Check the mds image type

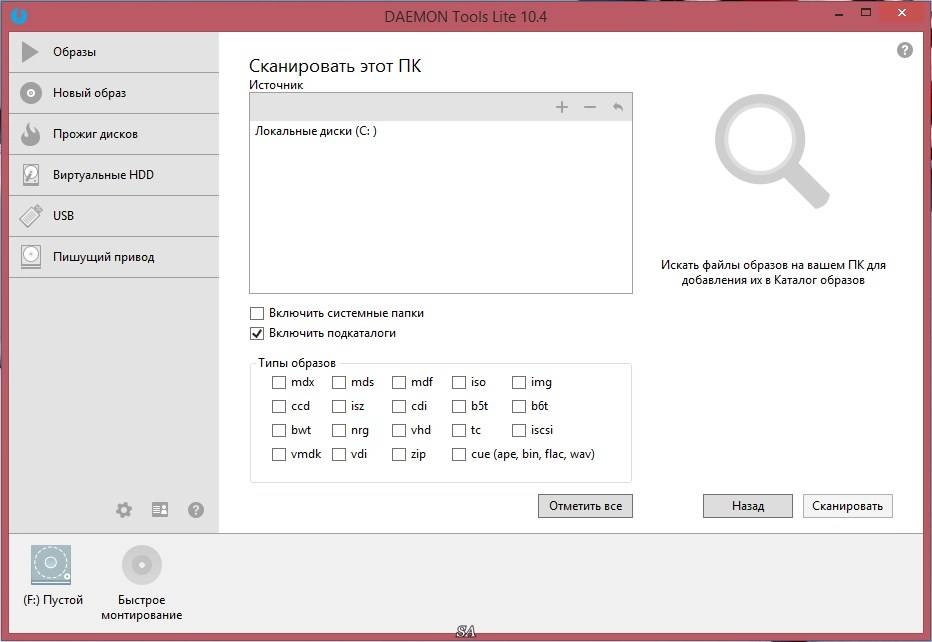339,382
